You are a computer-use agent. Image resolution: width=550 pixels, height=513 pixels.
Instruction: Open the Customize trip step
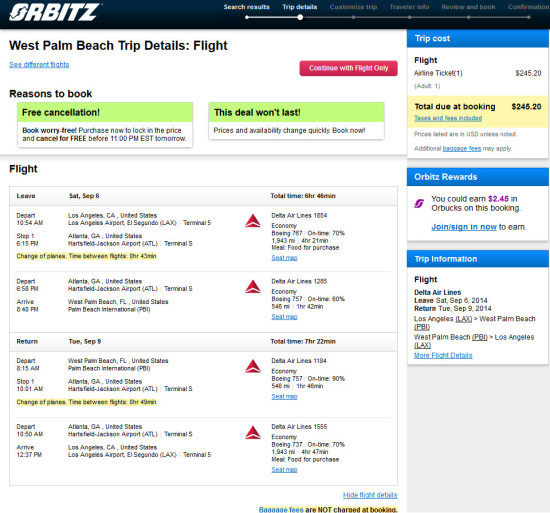(x=353, y=7)
